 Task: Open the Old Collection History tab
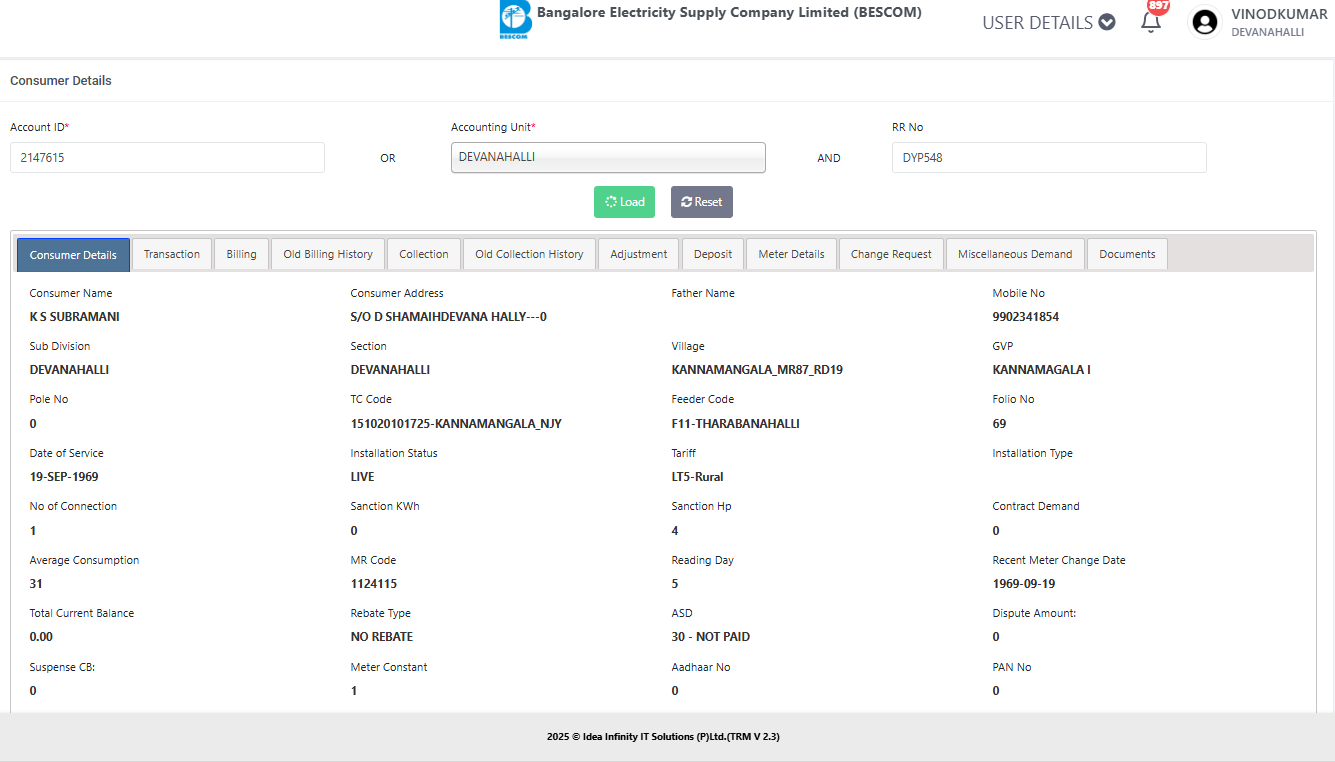coord(529,254)
